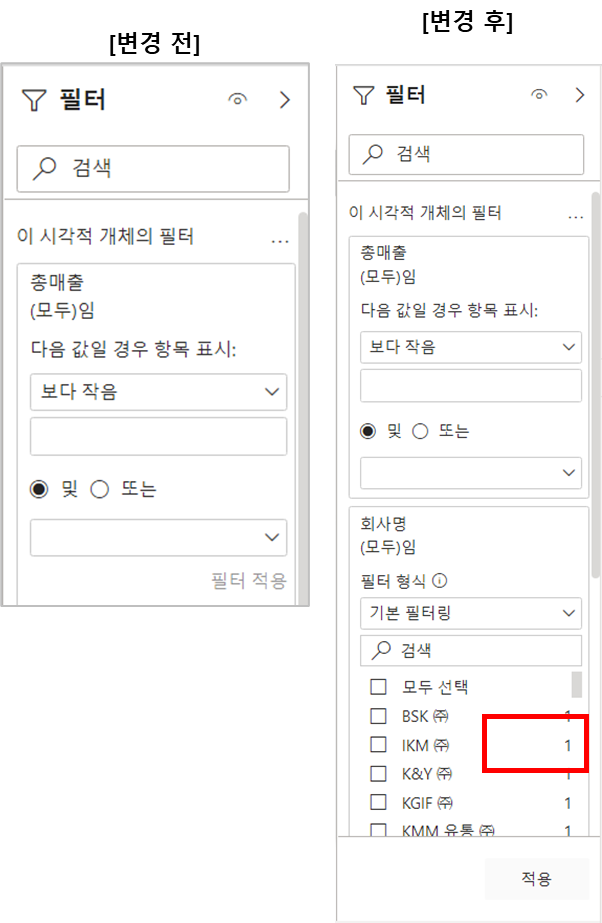This screenshot has width=602, height=923.
Task: Click the info icon next to 필터 형식
Action: coord(440,581)
